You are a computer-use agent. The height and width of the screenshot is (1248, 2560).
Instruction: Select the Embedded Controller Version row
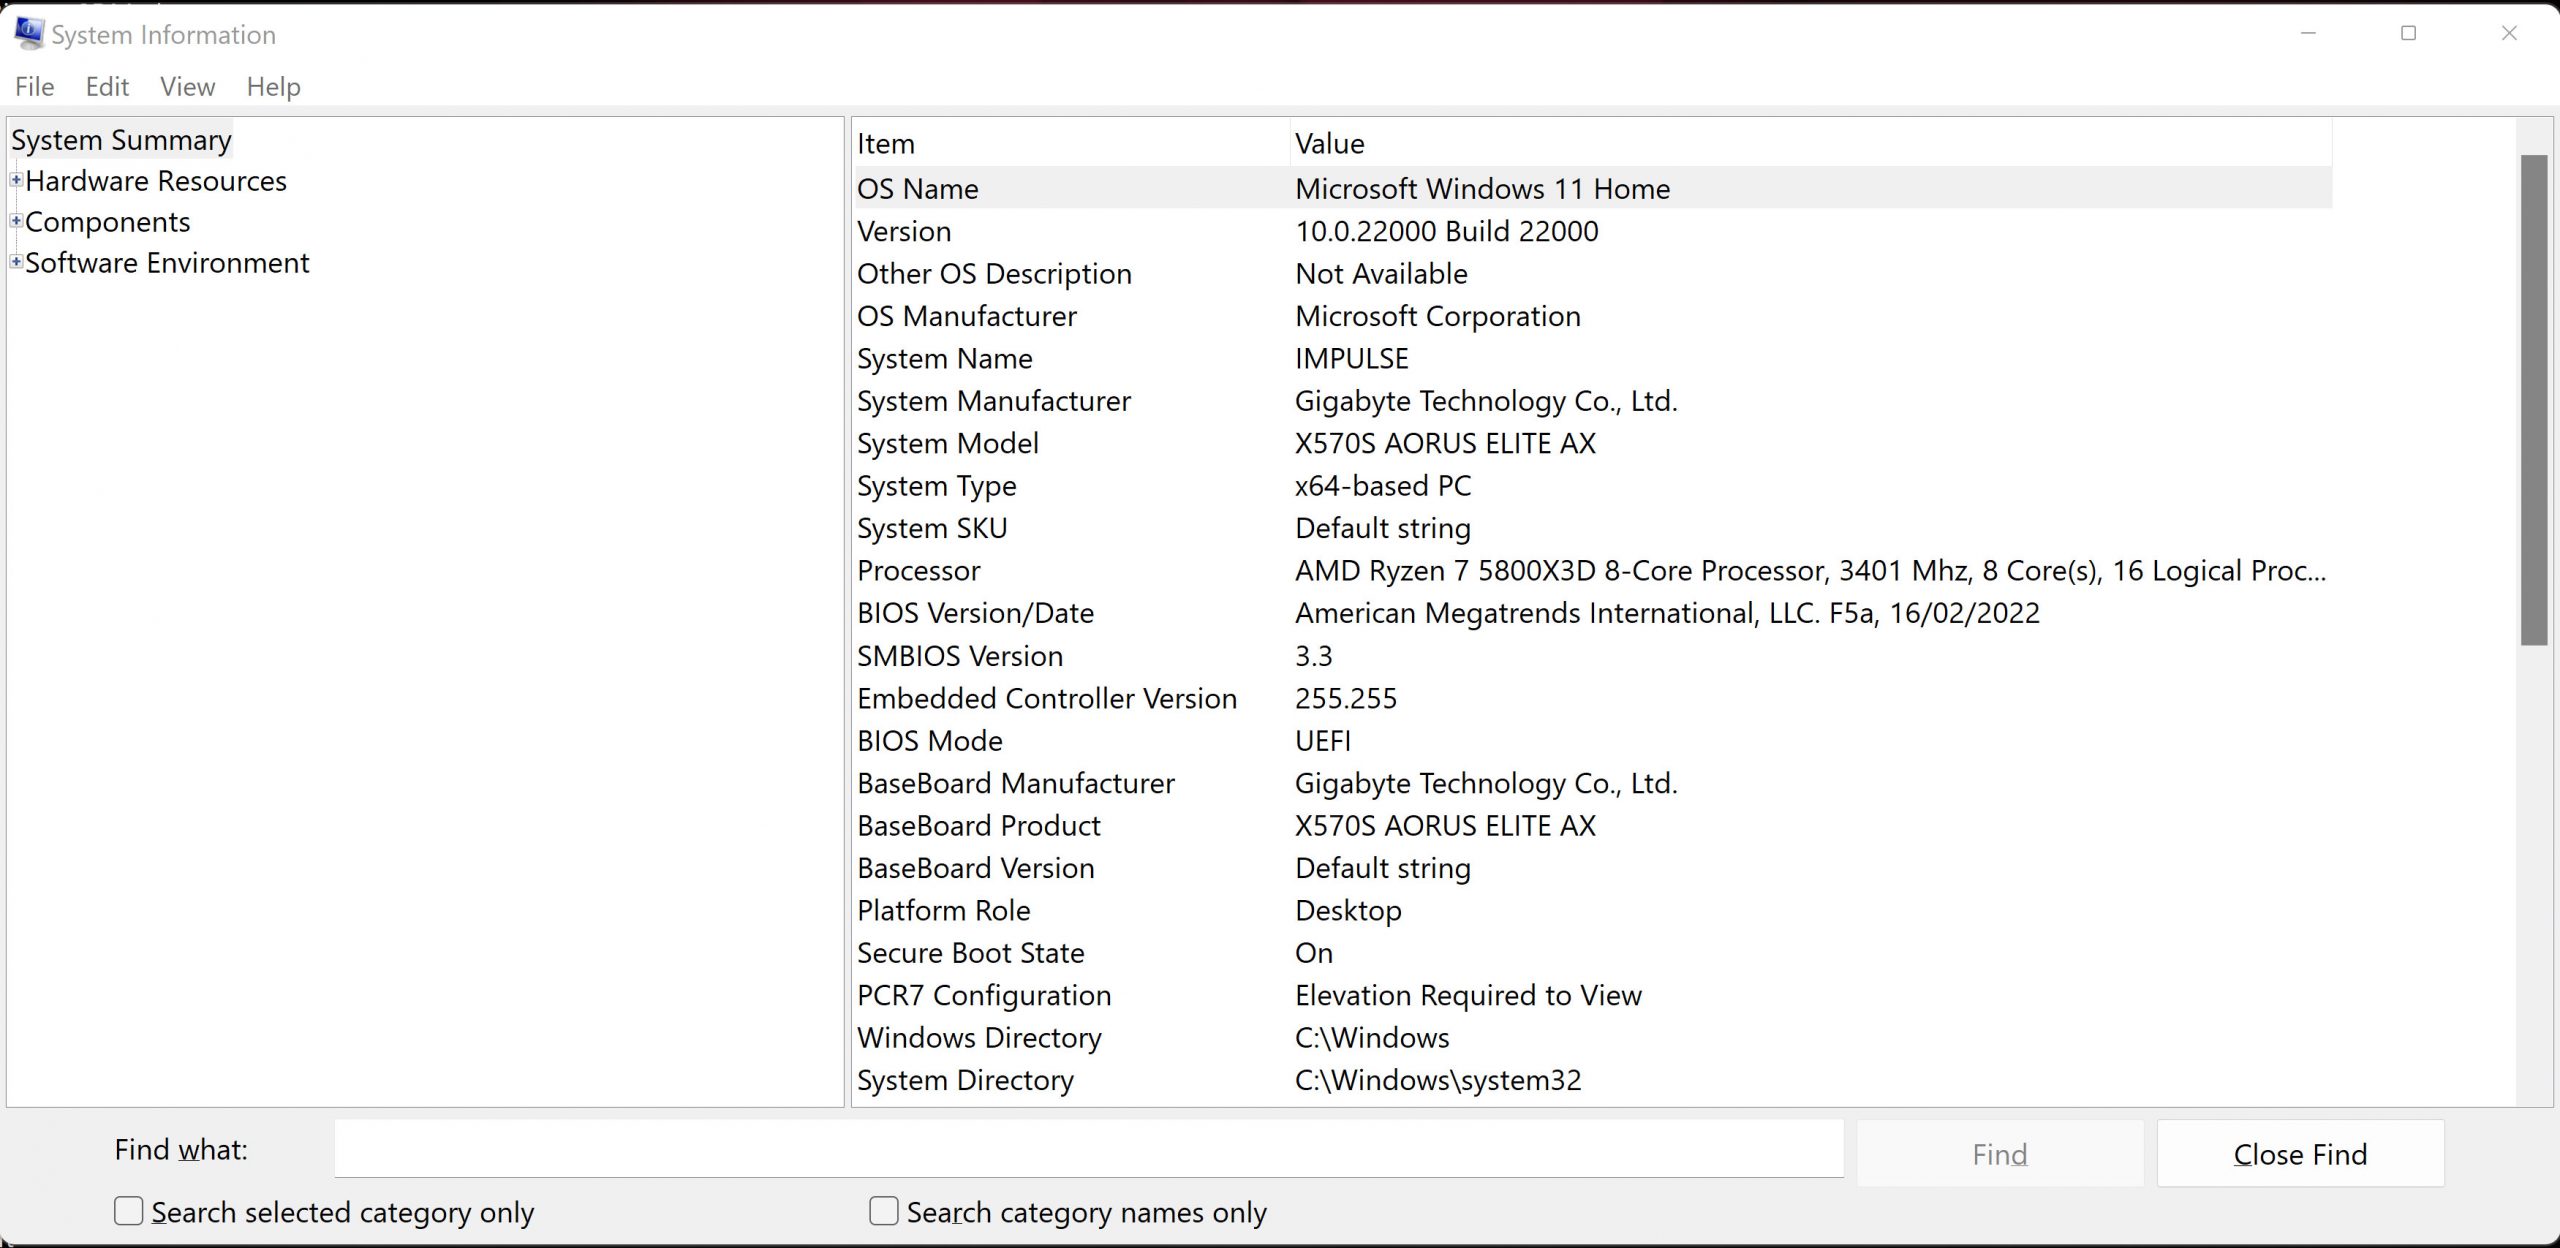pyautogui.click(x=1592, y=698)
